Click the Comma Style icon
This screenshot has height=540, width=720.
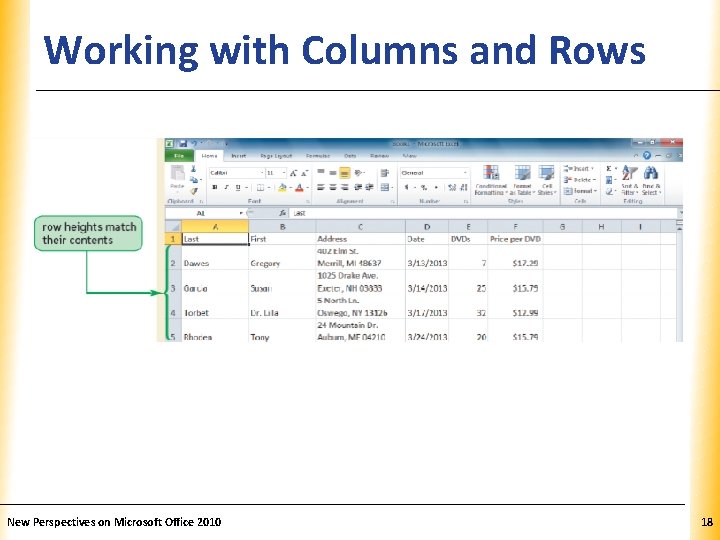[436, 187]
